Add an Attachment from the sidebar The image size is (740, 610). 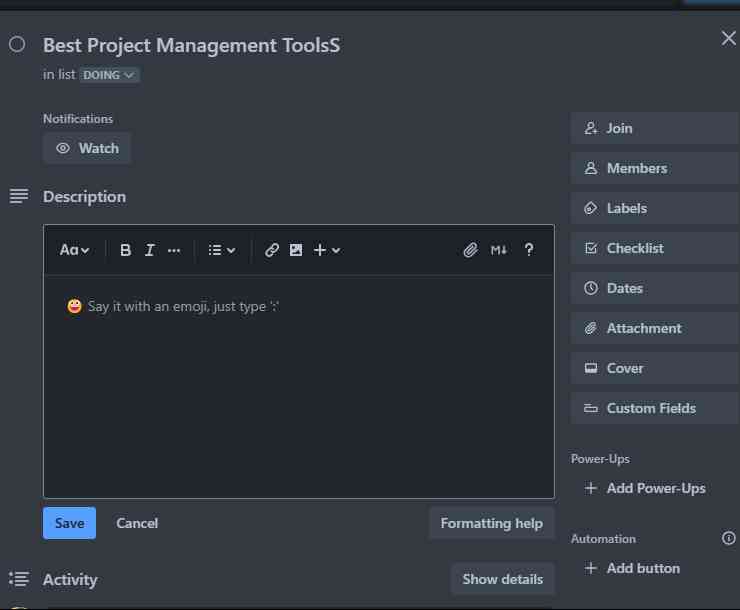click(x=655, y=328)
